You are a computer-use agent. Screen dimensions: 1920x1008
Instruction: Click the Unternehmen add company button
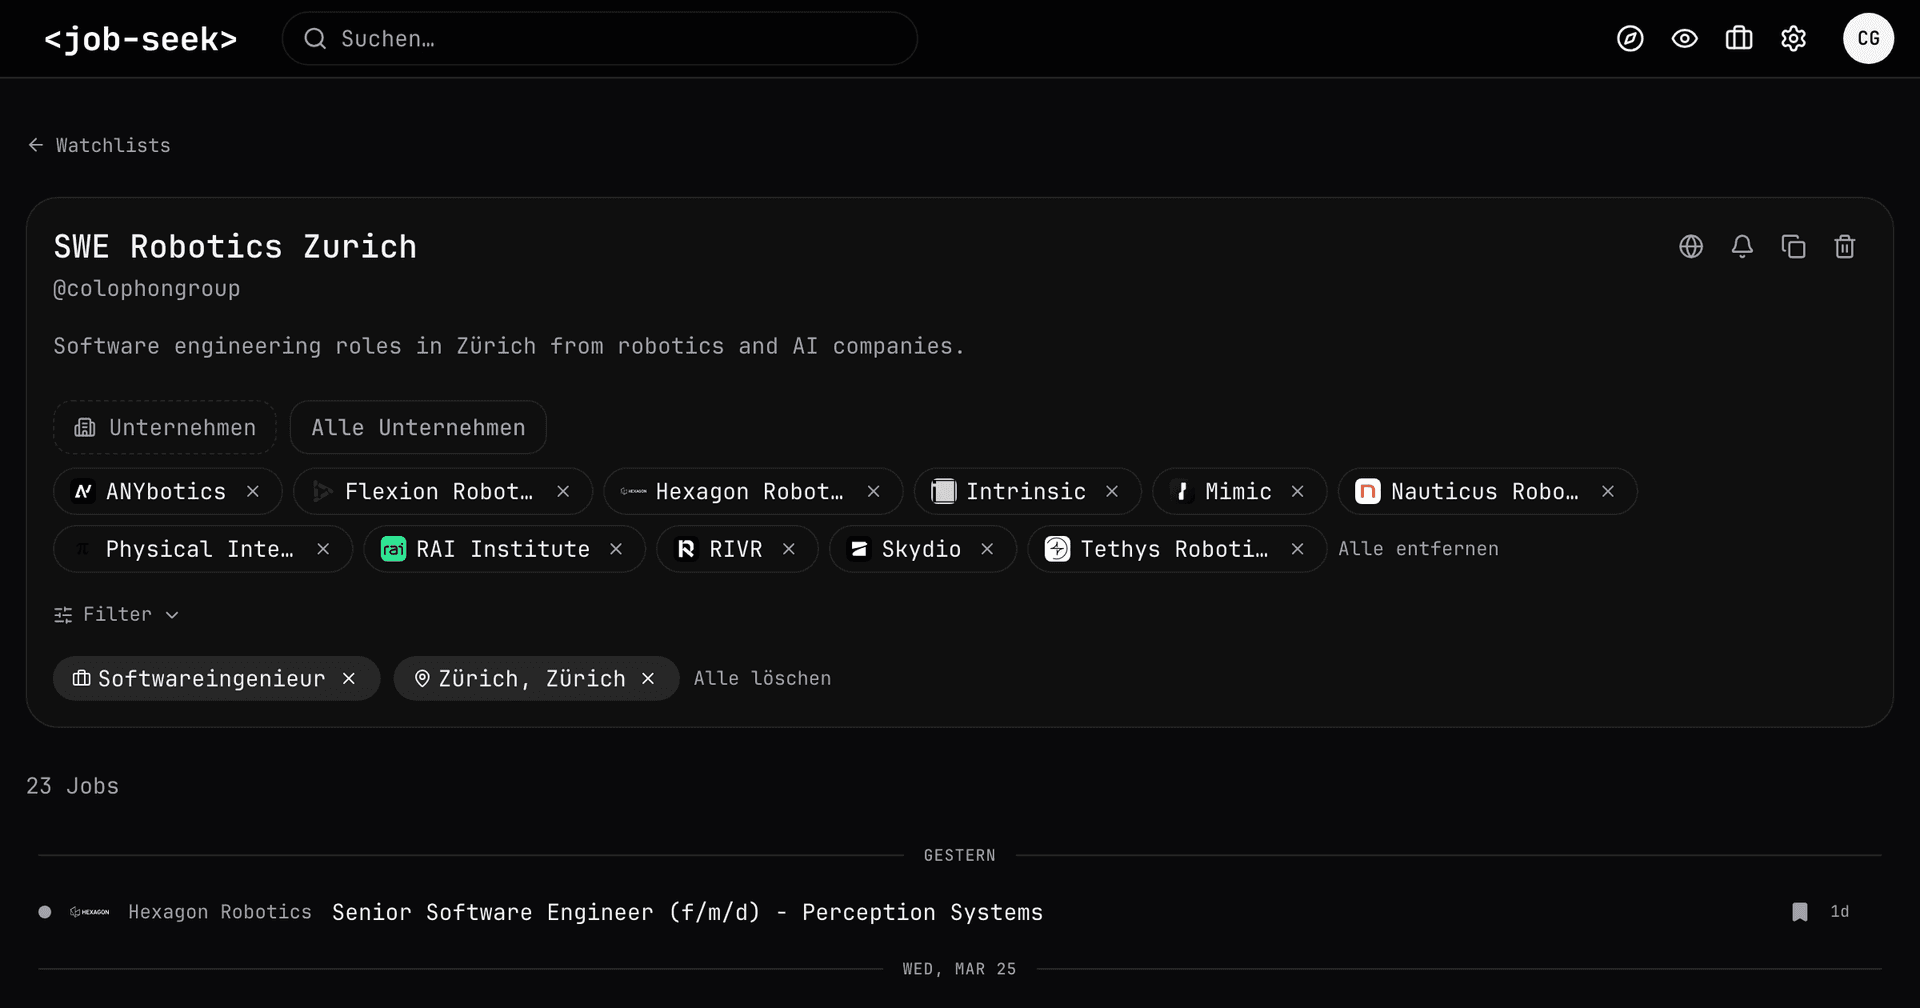(165, 428)
